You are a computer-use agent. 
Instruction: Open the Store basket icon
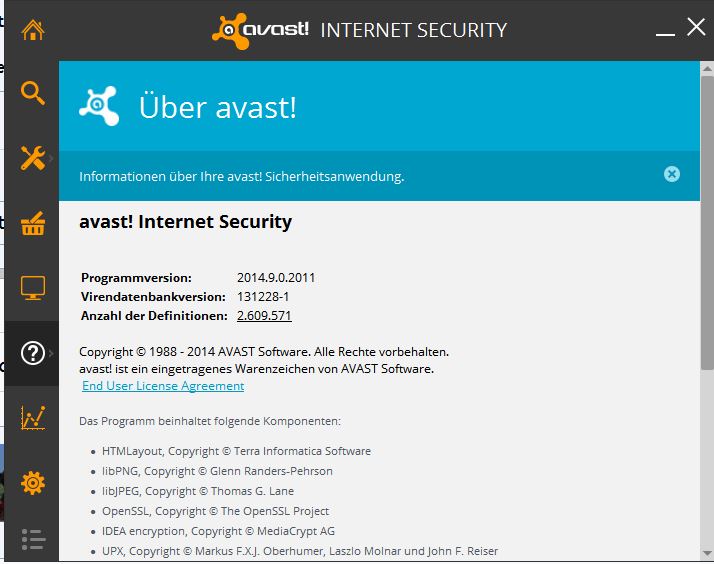tap(33, 224)
